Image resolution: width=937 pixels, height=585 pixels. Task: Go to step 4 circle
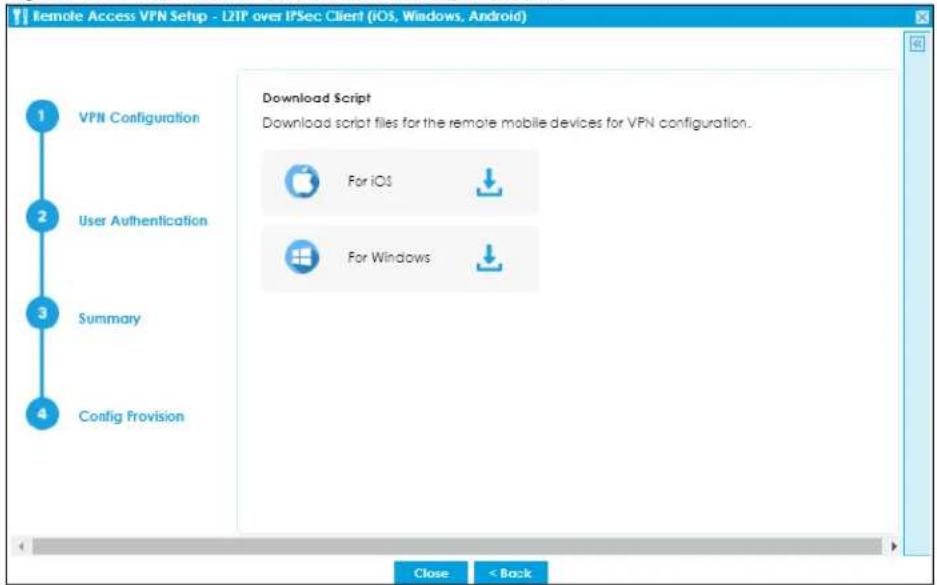[42, 414]
